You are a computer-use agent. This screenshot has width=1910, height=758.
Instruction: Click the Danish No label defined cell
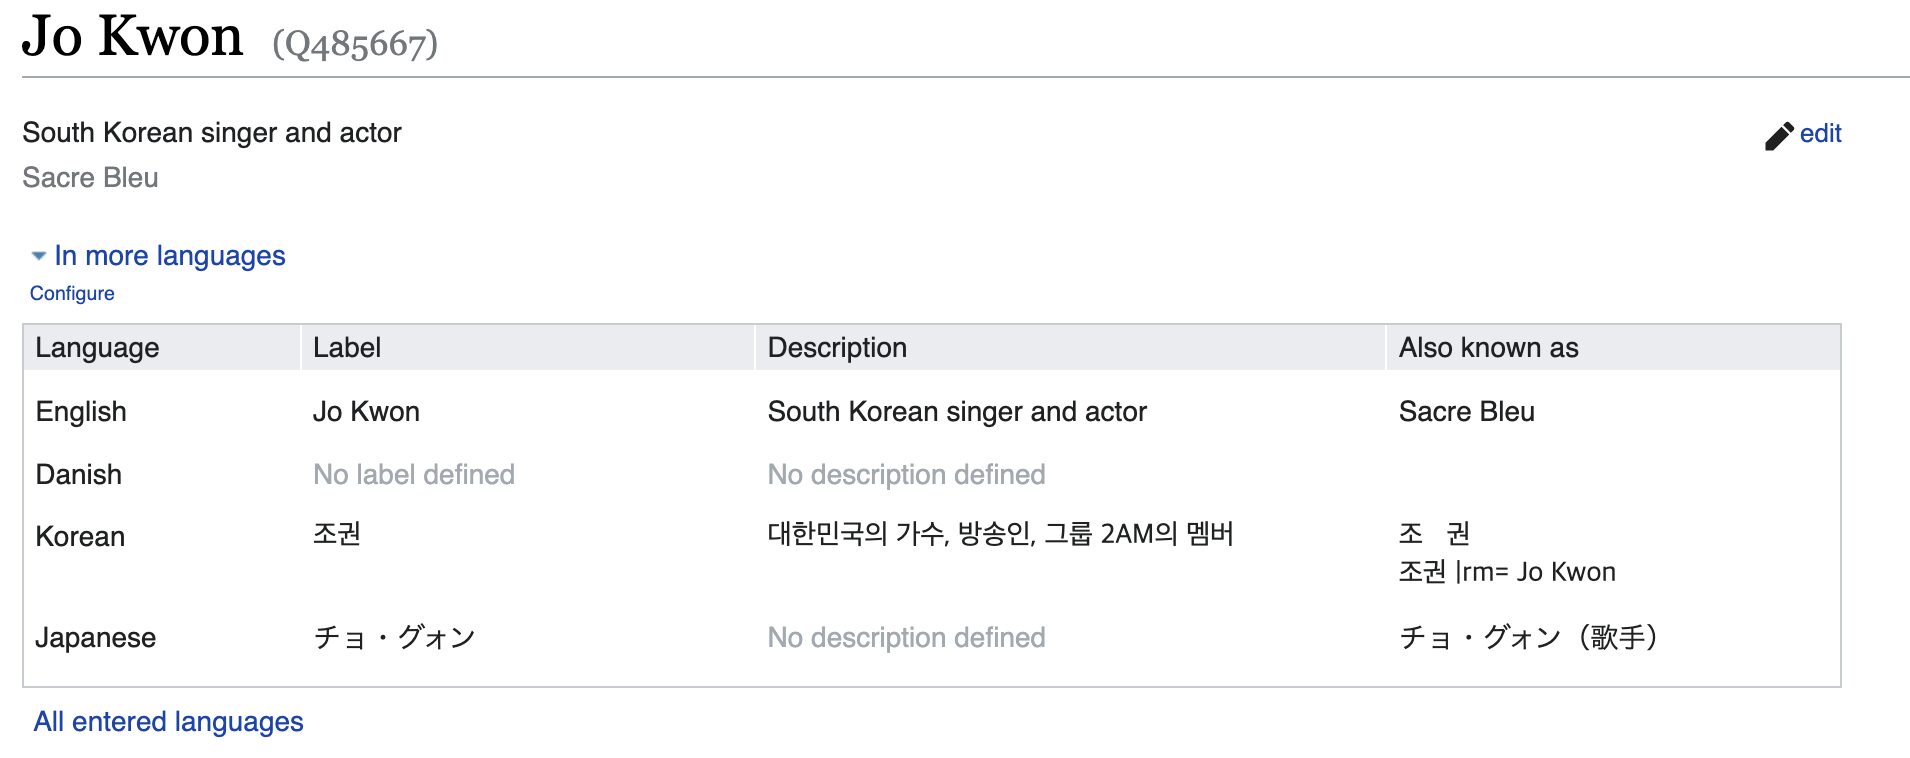413,474
